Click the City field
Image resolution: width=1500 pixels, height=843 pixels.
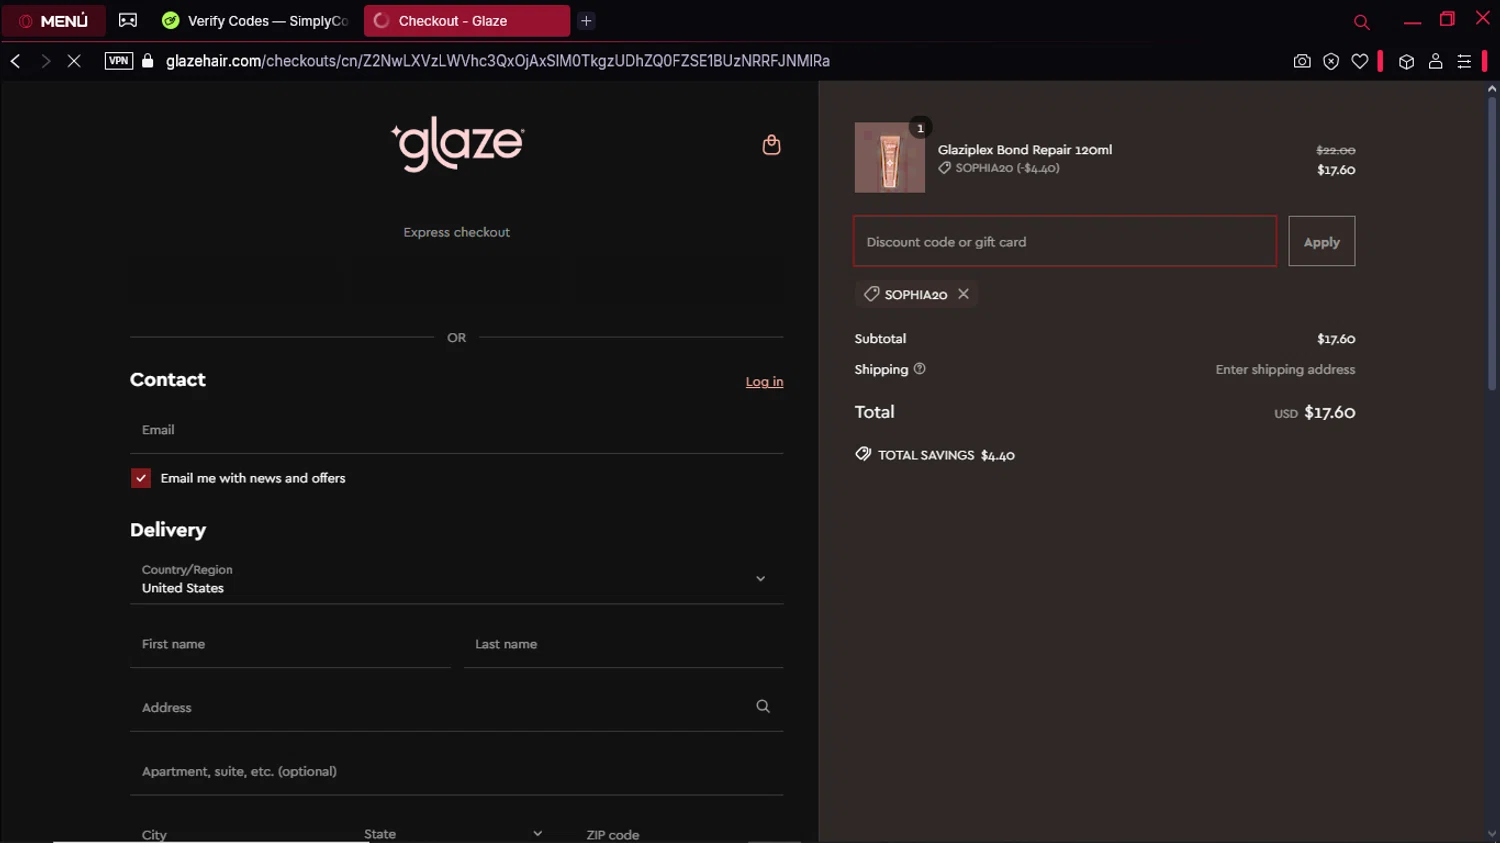click(x=236, y=833)
